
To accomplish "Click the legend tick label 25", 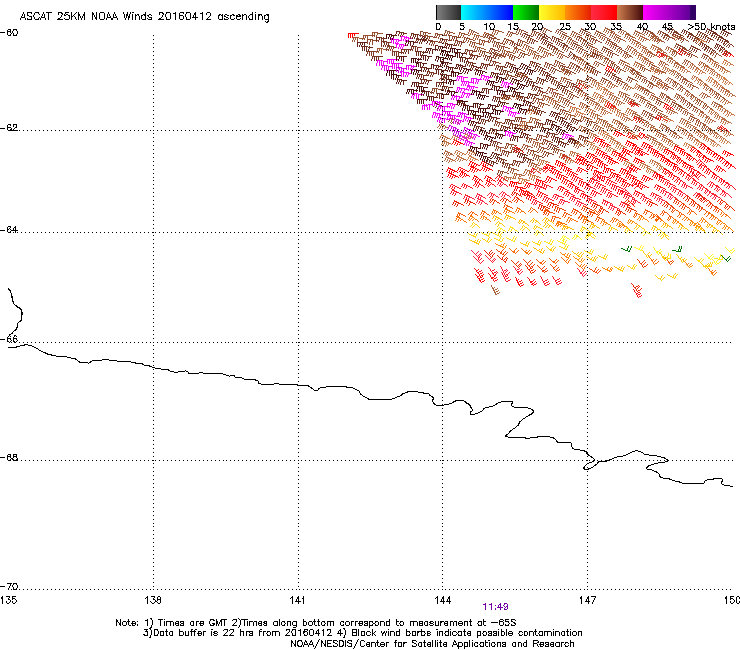I will pos(565,26).
